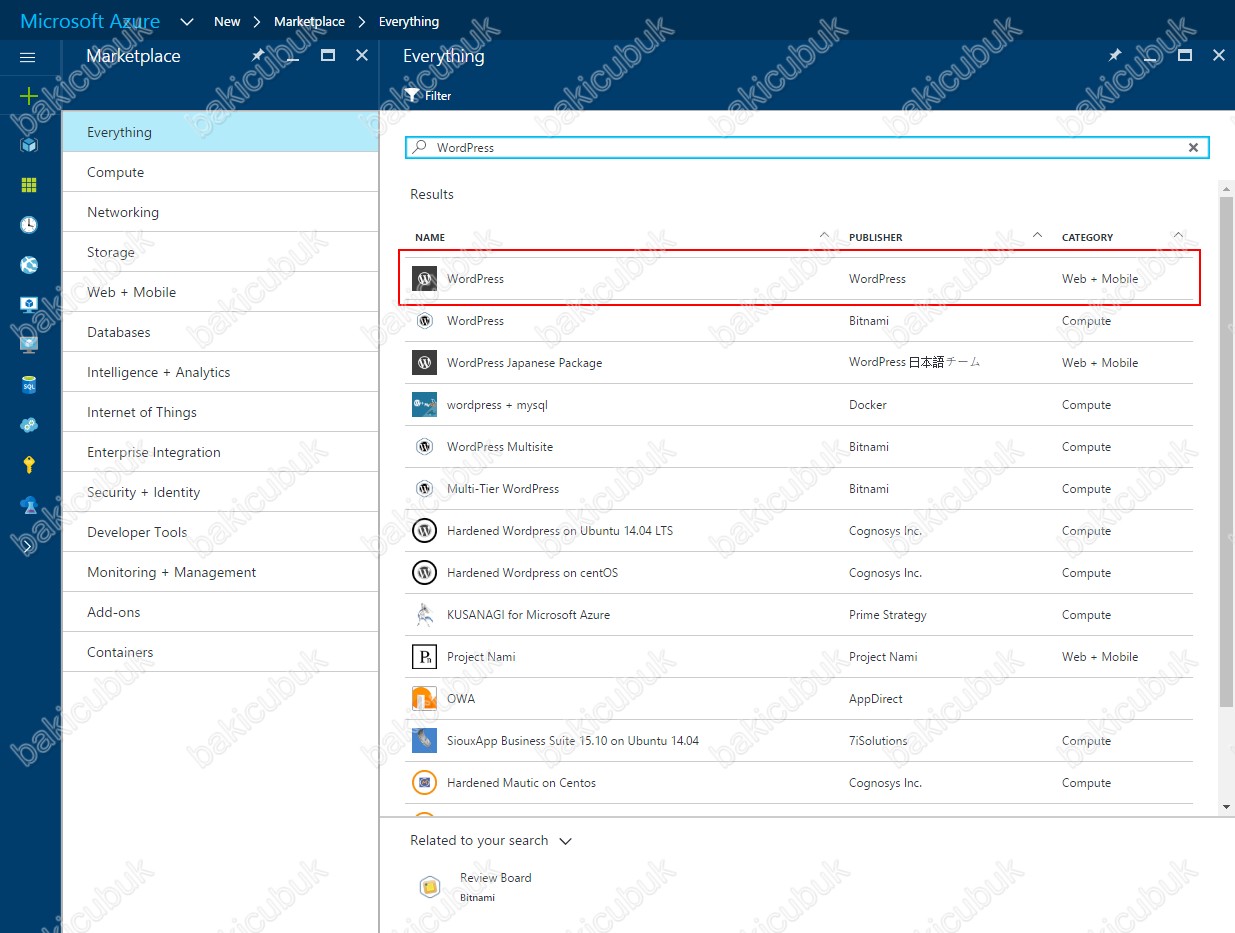Click the OWA orange icon
The image size is (1235, 933).
[425, 699]
